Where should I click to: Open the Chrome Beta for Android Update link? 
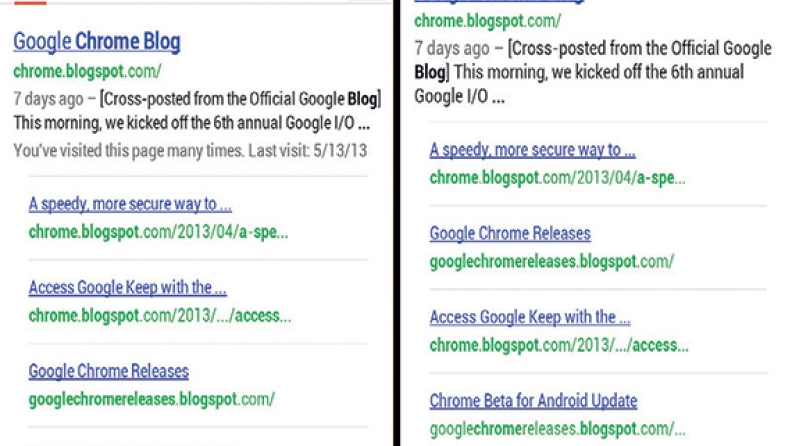[x=533, y=401]
